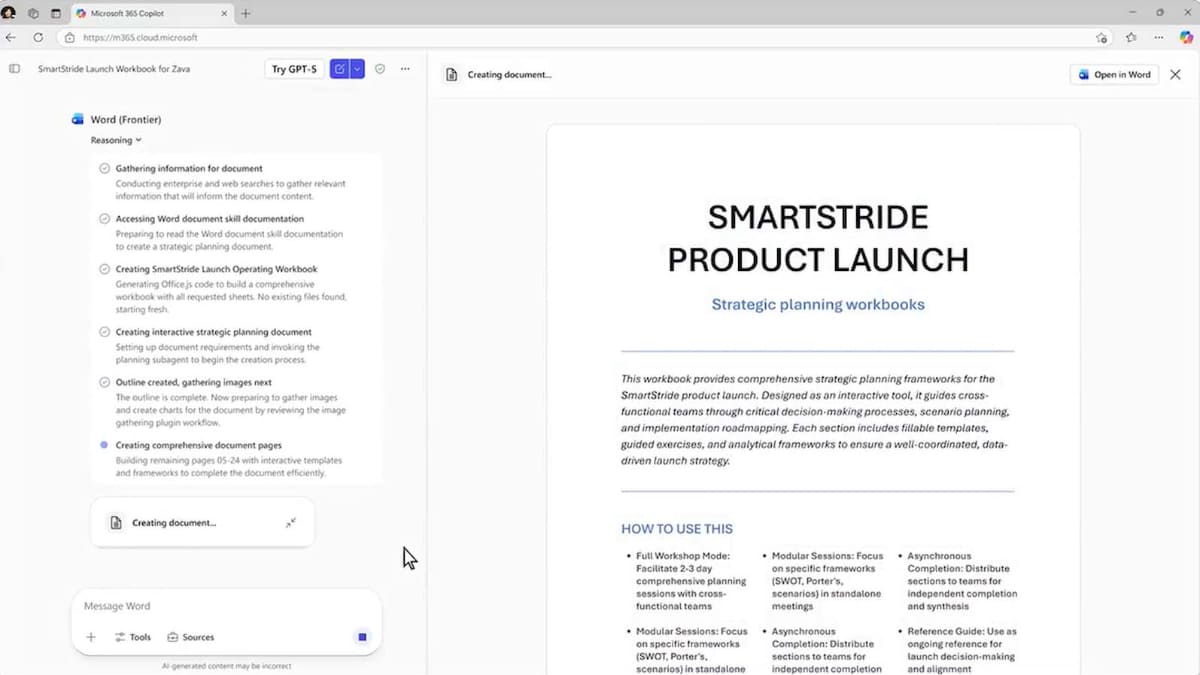Click checkmark beside Creating interactive strategic planning document
This screenshot has height=675, width=1200.
click(104, 332)
